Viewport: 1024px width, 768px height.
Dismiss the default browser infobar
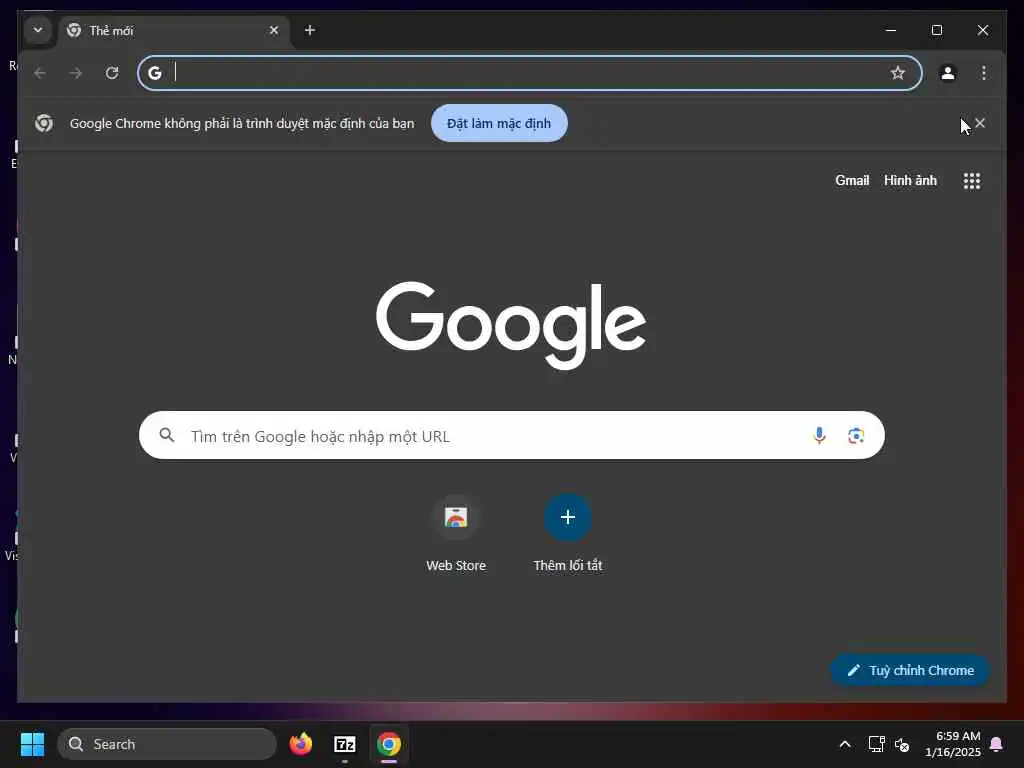point(980,123)
